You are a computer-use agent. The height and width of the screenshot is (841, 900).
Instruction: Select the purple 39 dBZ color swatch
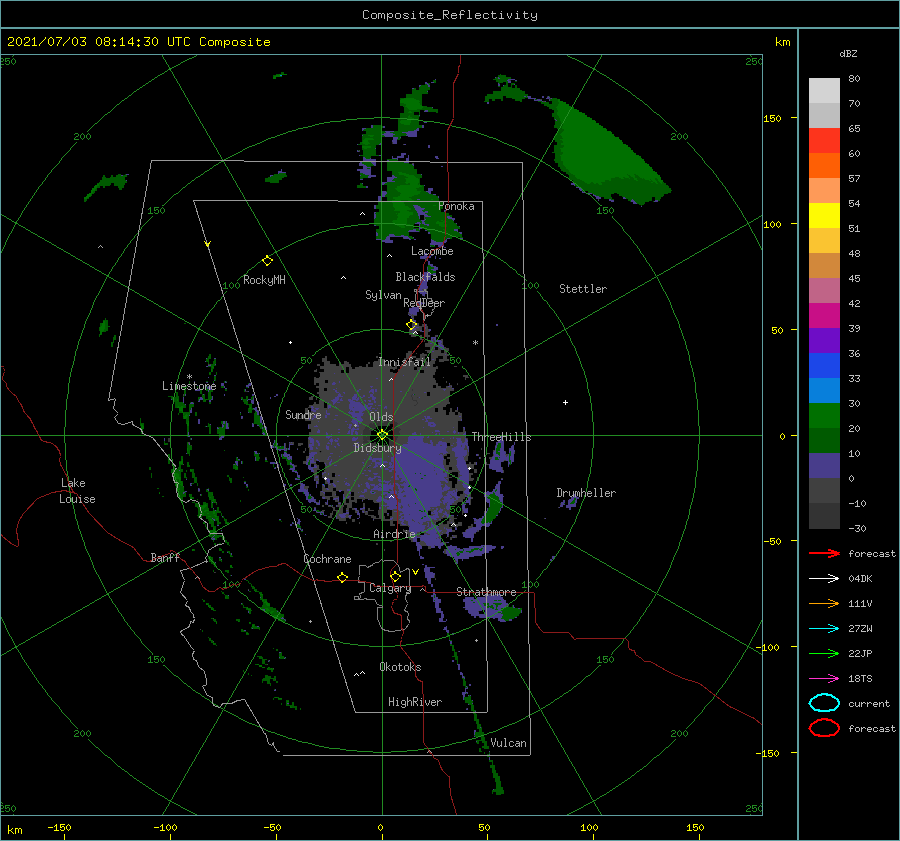coord(824,340)
